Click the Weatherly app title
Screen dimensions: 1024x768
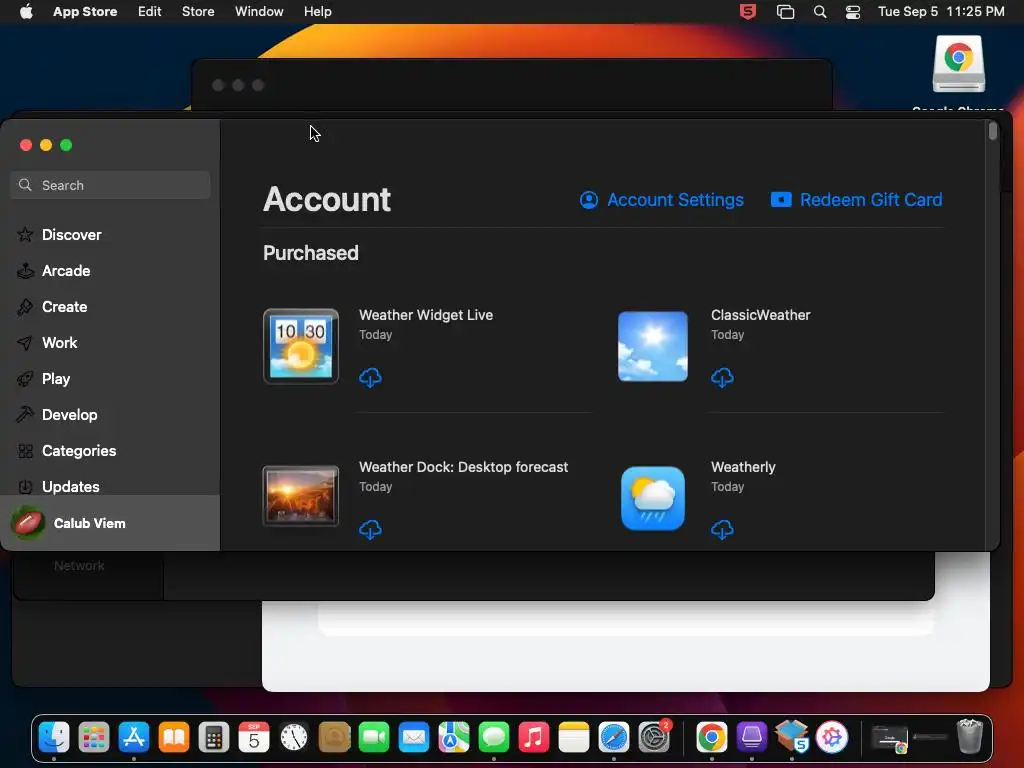click(x=743, y=467)
